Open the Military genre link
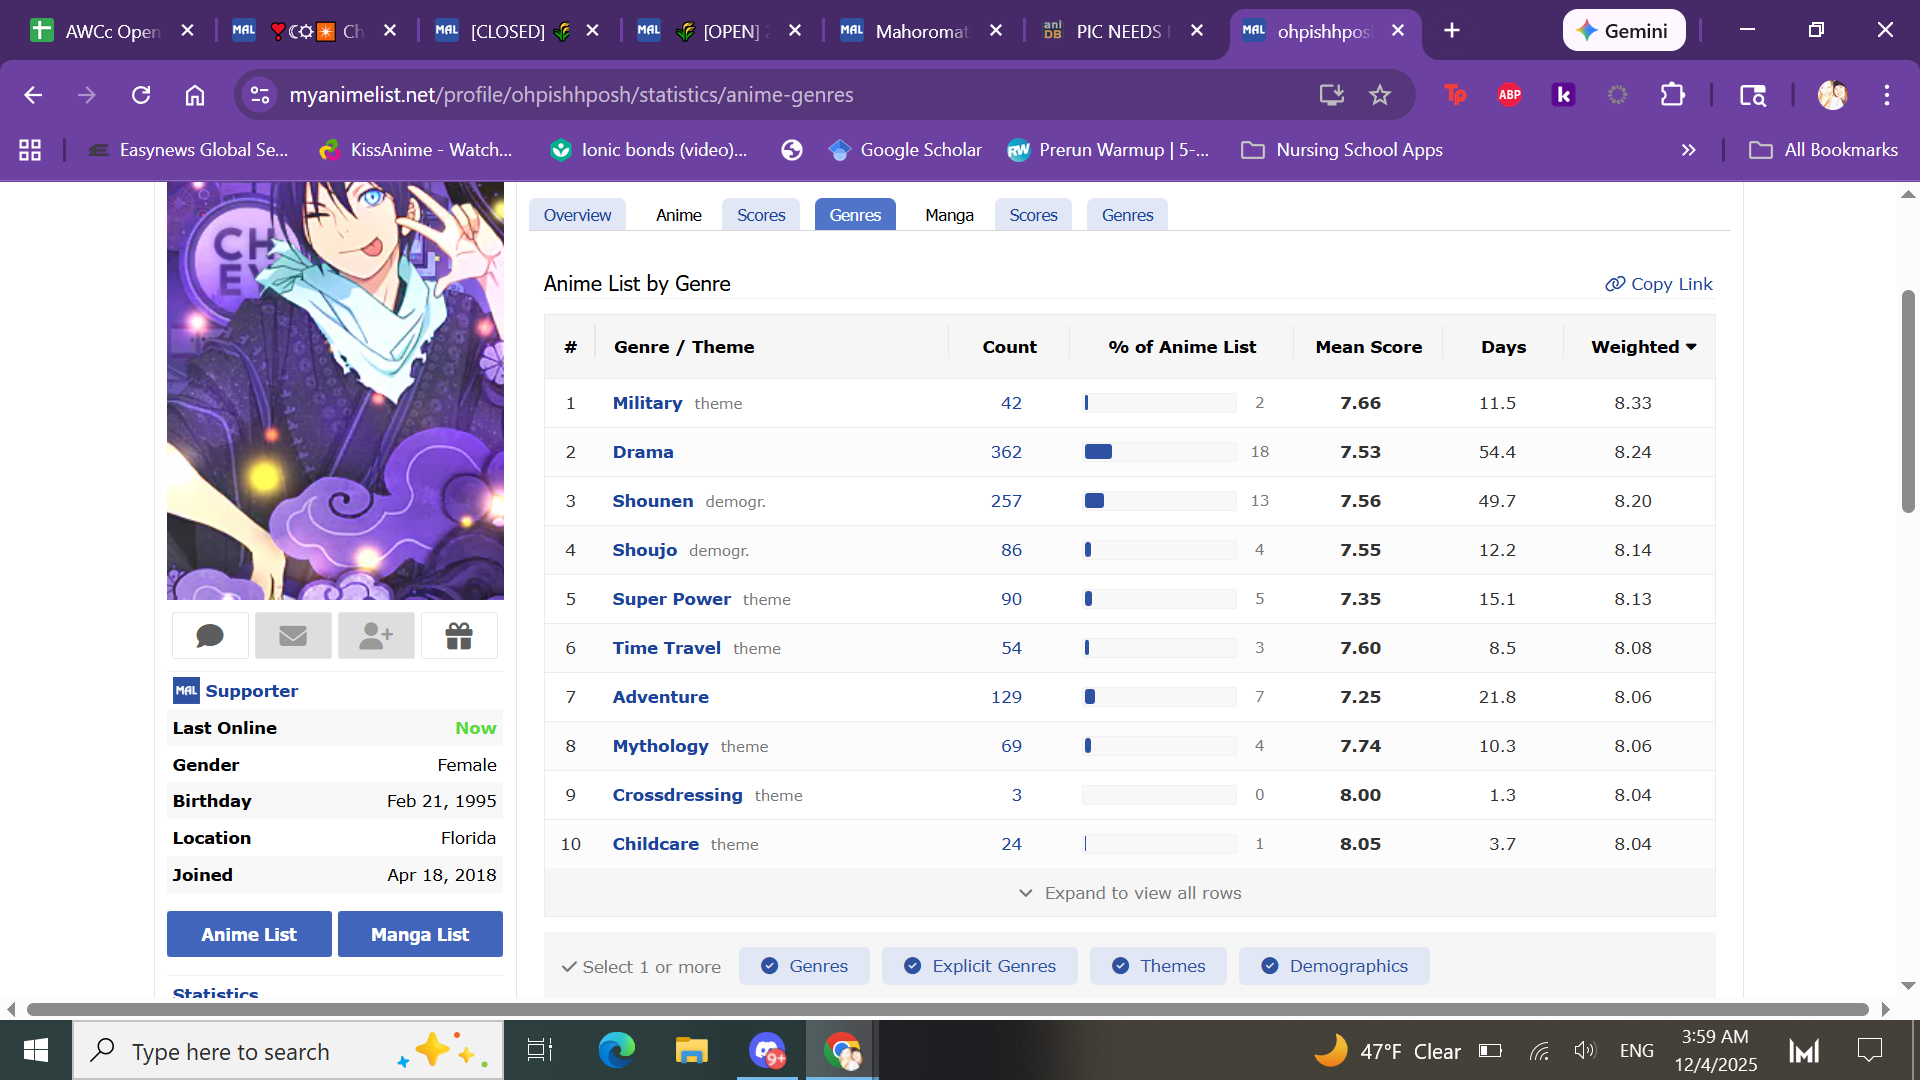 click(x=647, y=403)
